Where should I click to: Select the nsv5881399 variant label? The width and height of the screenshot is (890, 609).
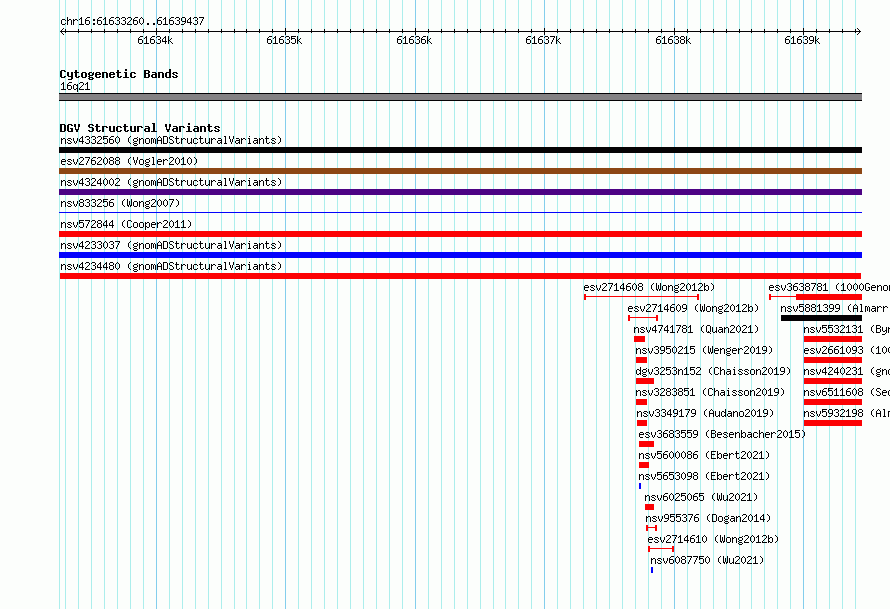pyautogui.click(x=834, y=308)
